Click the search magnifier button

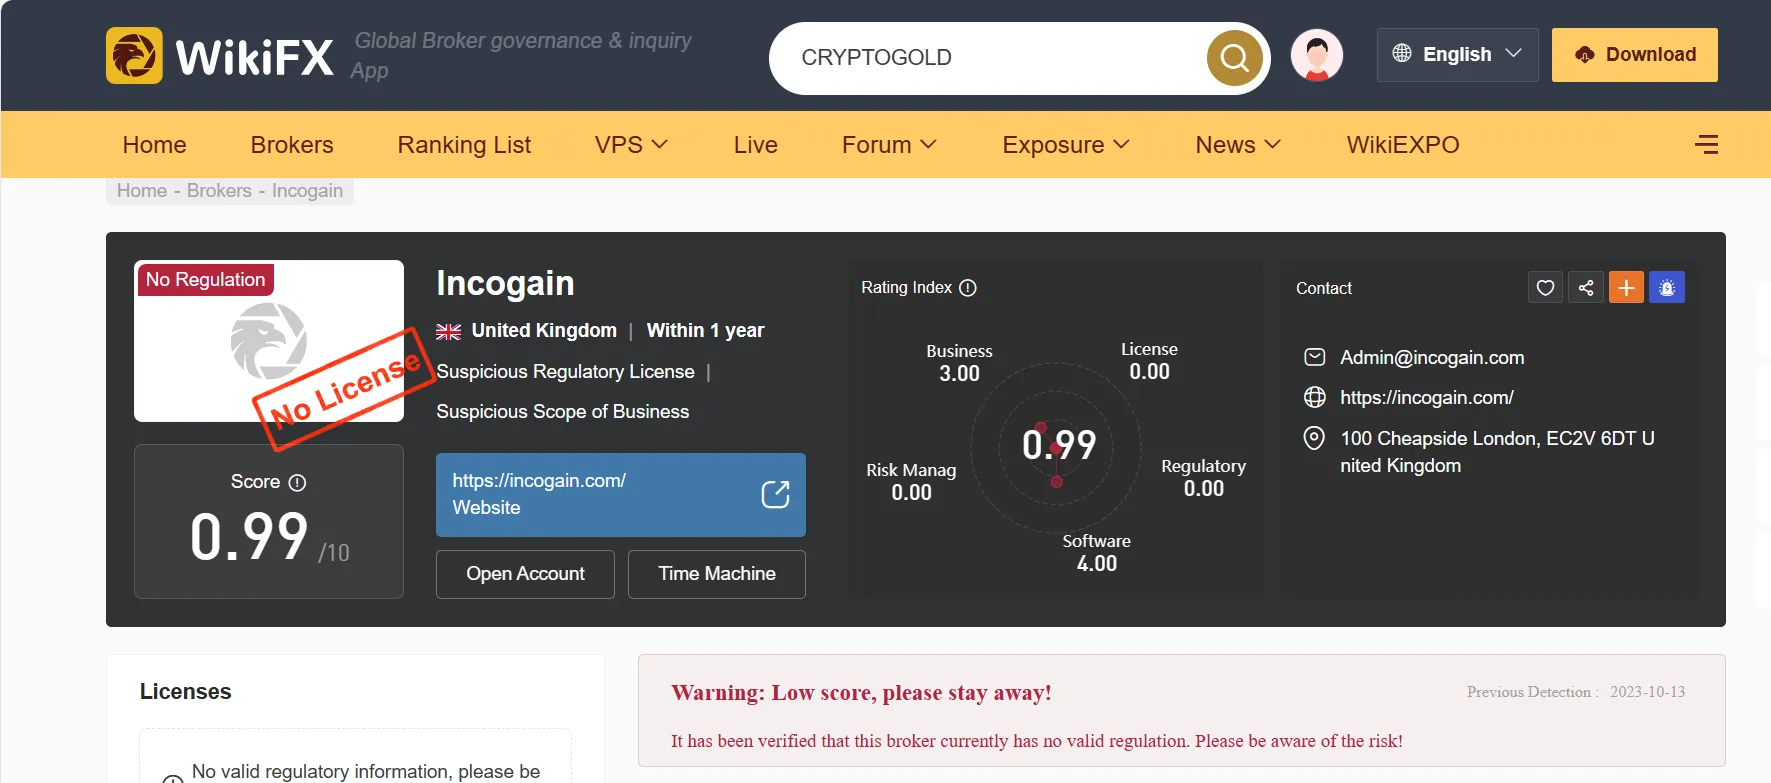1235,58
